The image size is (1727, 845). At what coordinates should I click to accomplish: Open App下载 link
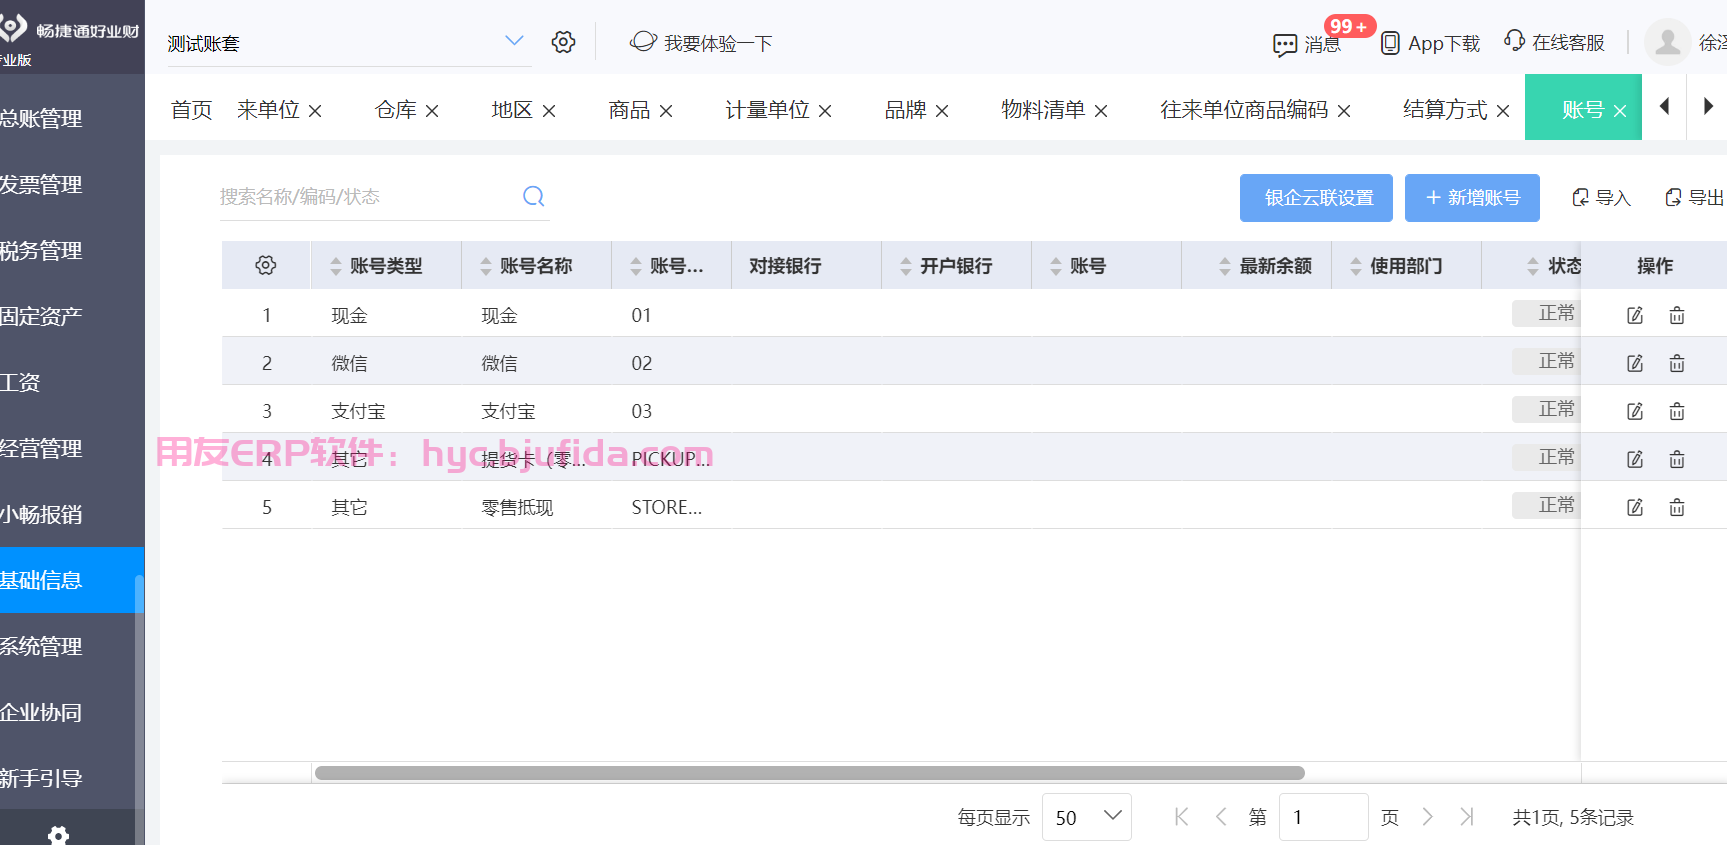[1430, 43]
